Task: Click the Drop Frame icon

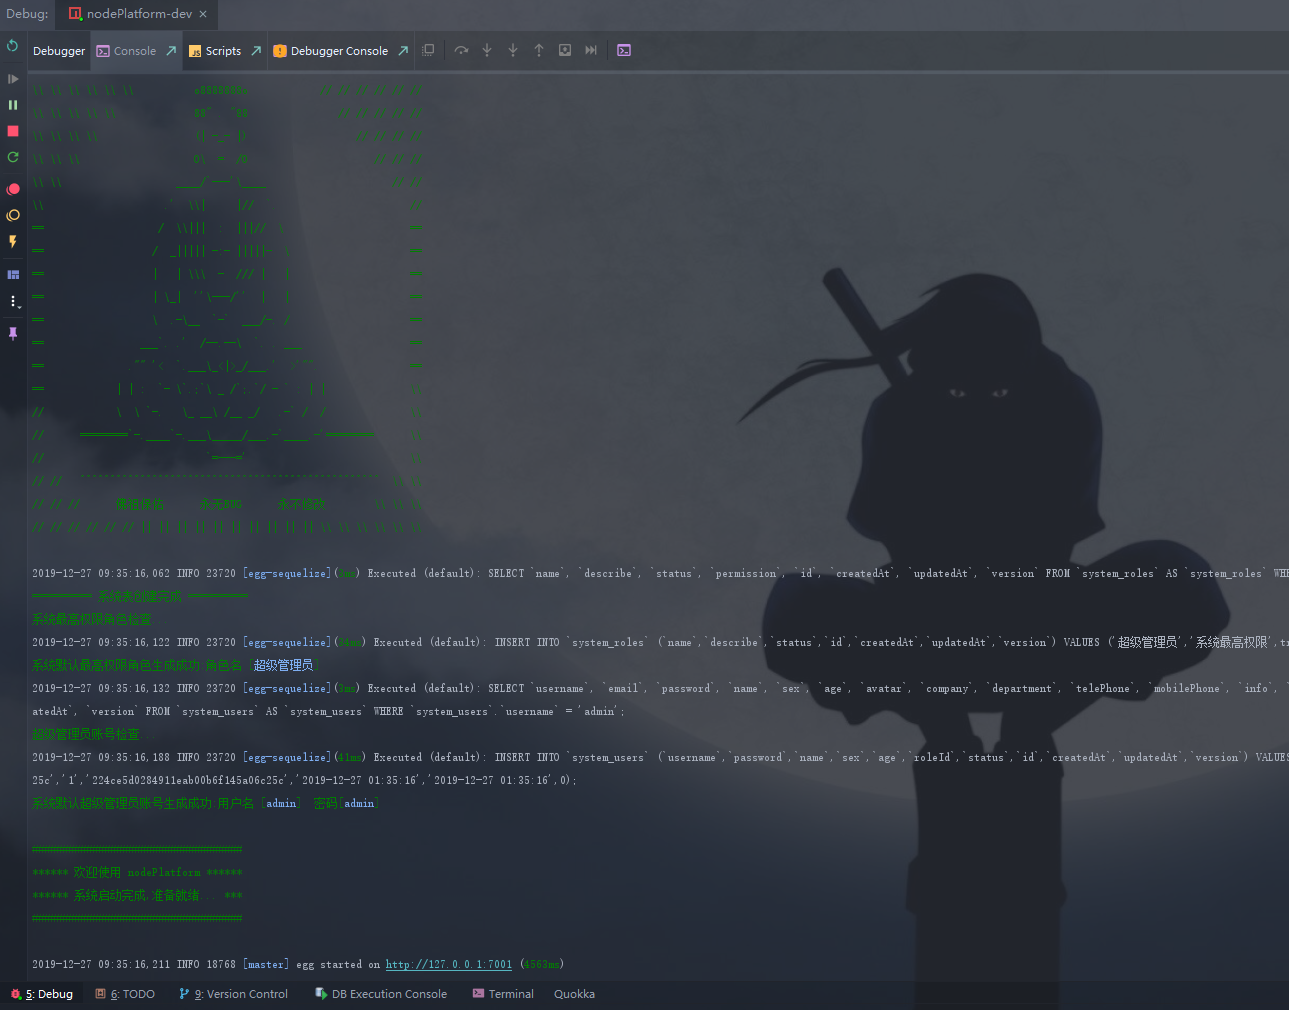Action: coord(565,50)
